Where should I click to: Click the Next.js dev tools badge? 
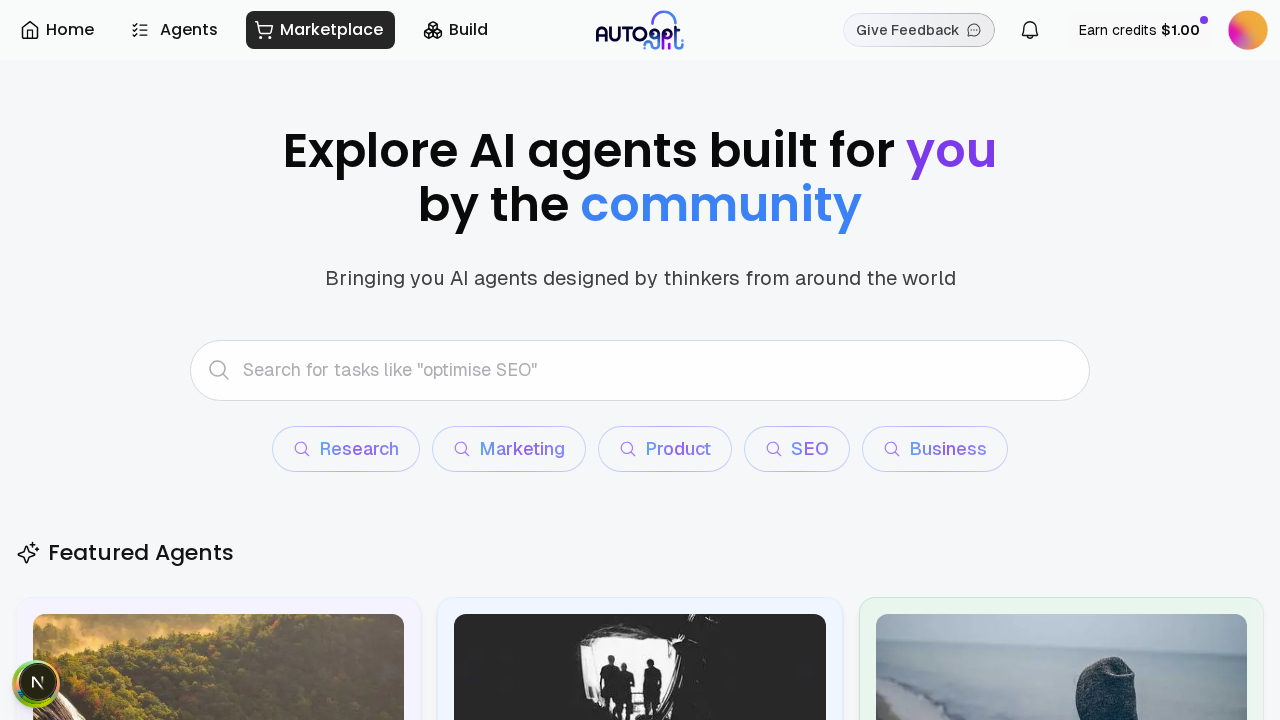[37, 683]
